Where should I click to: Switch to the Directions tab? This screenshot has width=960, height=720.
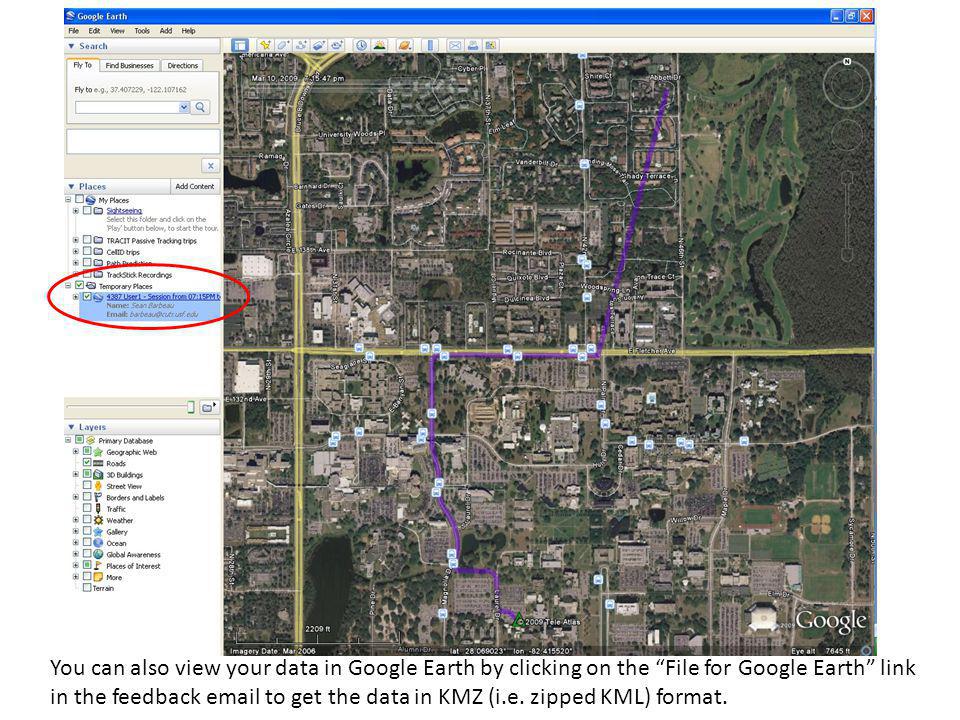[x=182, y=66]
